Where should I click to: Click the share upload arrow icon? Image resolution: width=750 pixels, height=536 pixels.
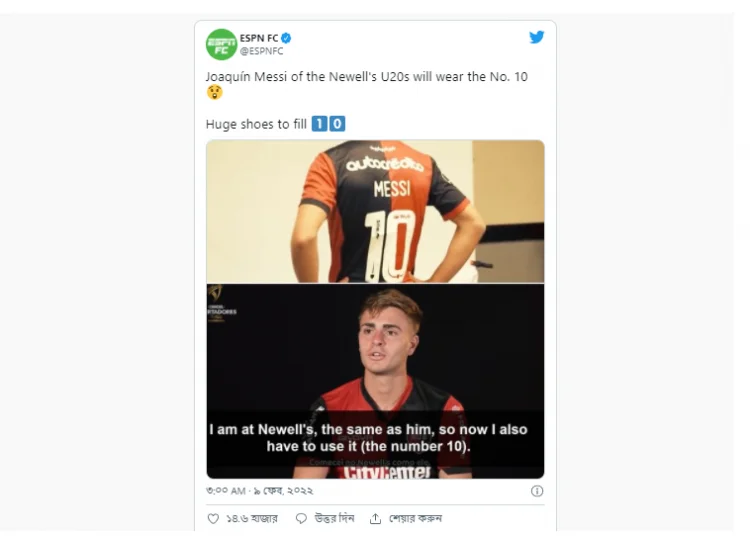(x=375, y=518)
